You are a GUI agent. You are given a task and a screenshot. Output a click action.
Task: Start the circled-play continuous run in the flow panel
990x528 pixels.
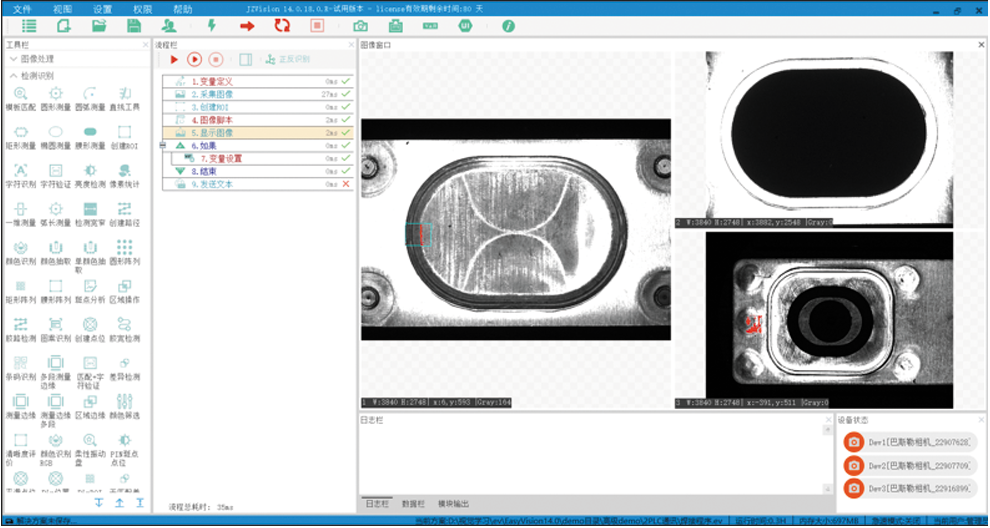click(x=194, y=59)
